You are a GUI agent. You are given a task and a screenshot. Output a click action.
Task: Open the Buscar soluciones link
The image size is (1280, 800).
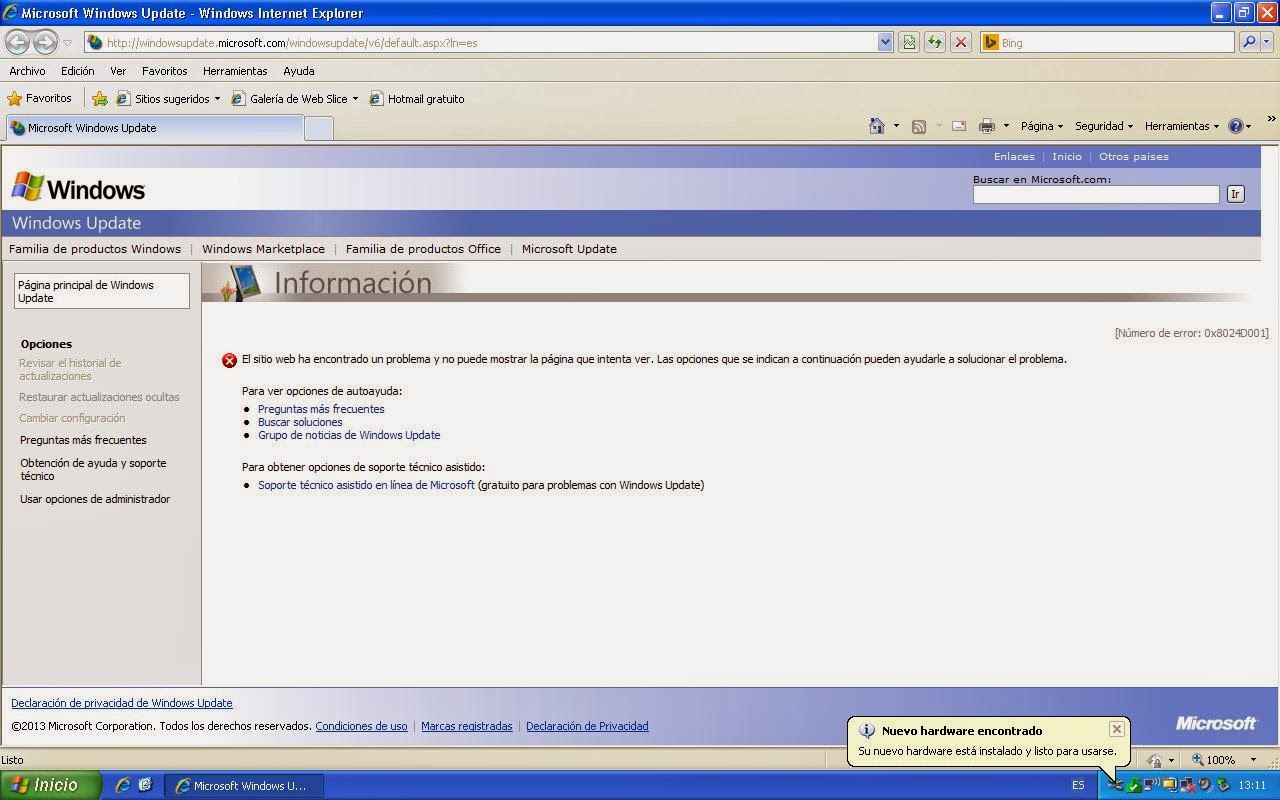[x=300, y=422]
